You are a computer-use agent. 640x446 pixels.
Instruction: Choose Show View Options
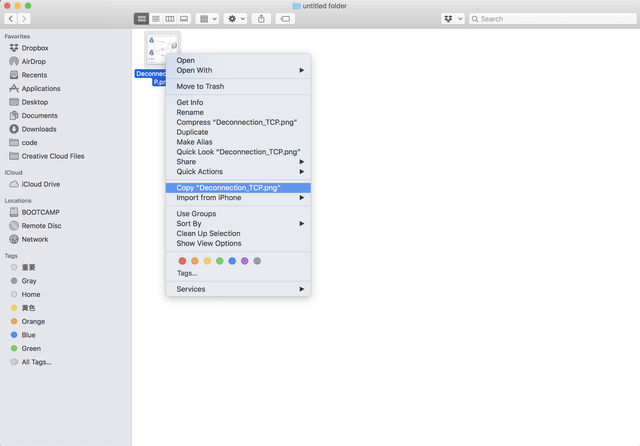pyautogui.click(x=238, y=243)
